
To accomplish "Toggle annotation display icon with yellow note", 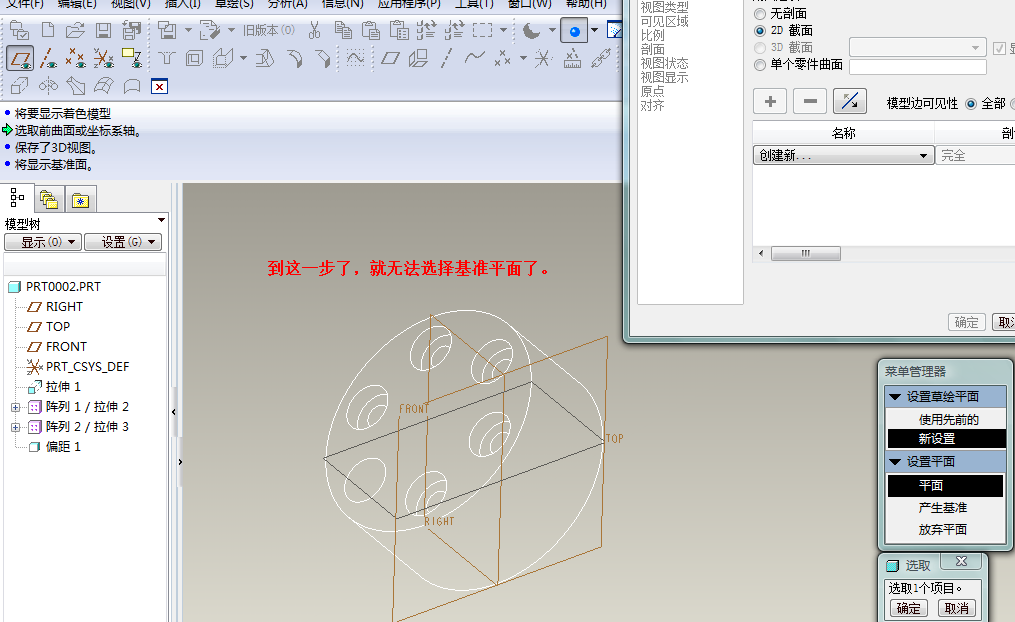I will [x=131, y=58].
